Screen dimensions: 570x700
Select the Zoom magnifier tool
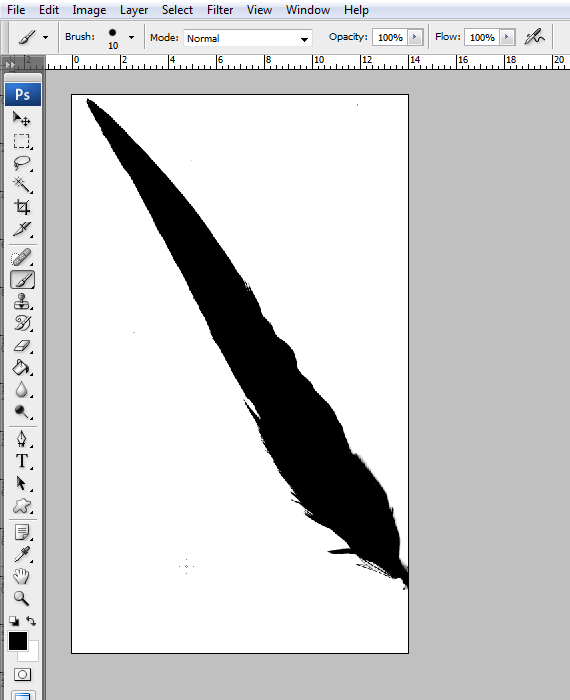pos(21,598)
